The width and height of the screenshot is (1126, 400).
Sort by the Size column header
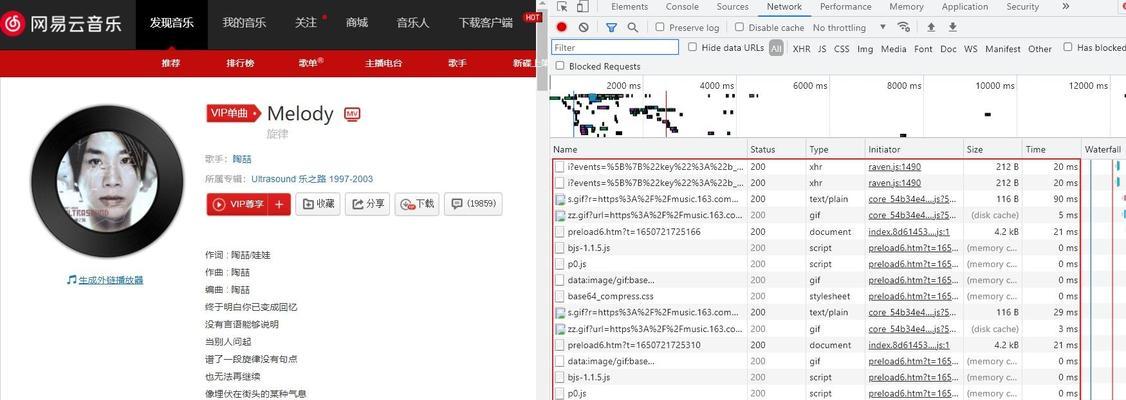pos(993,149)
